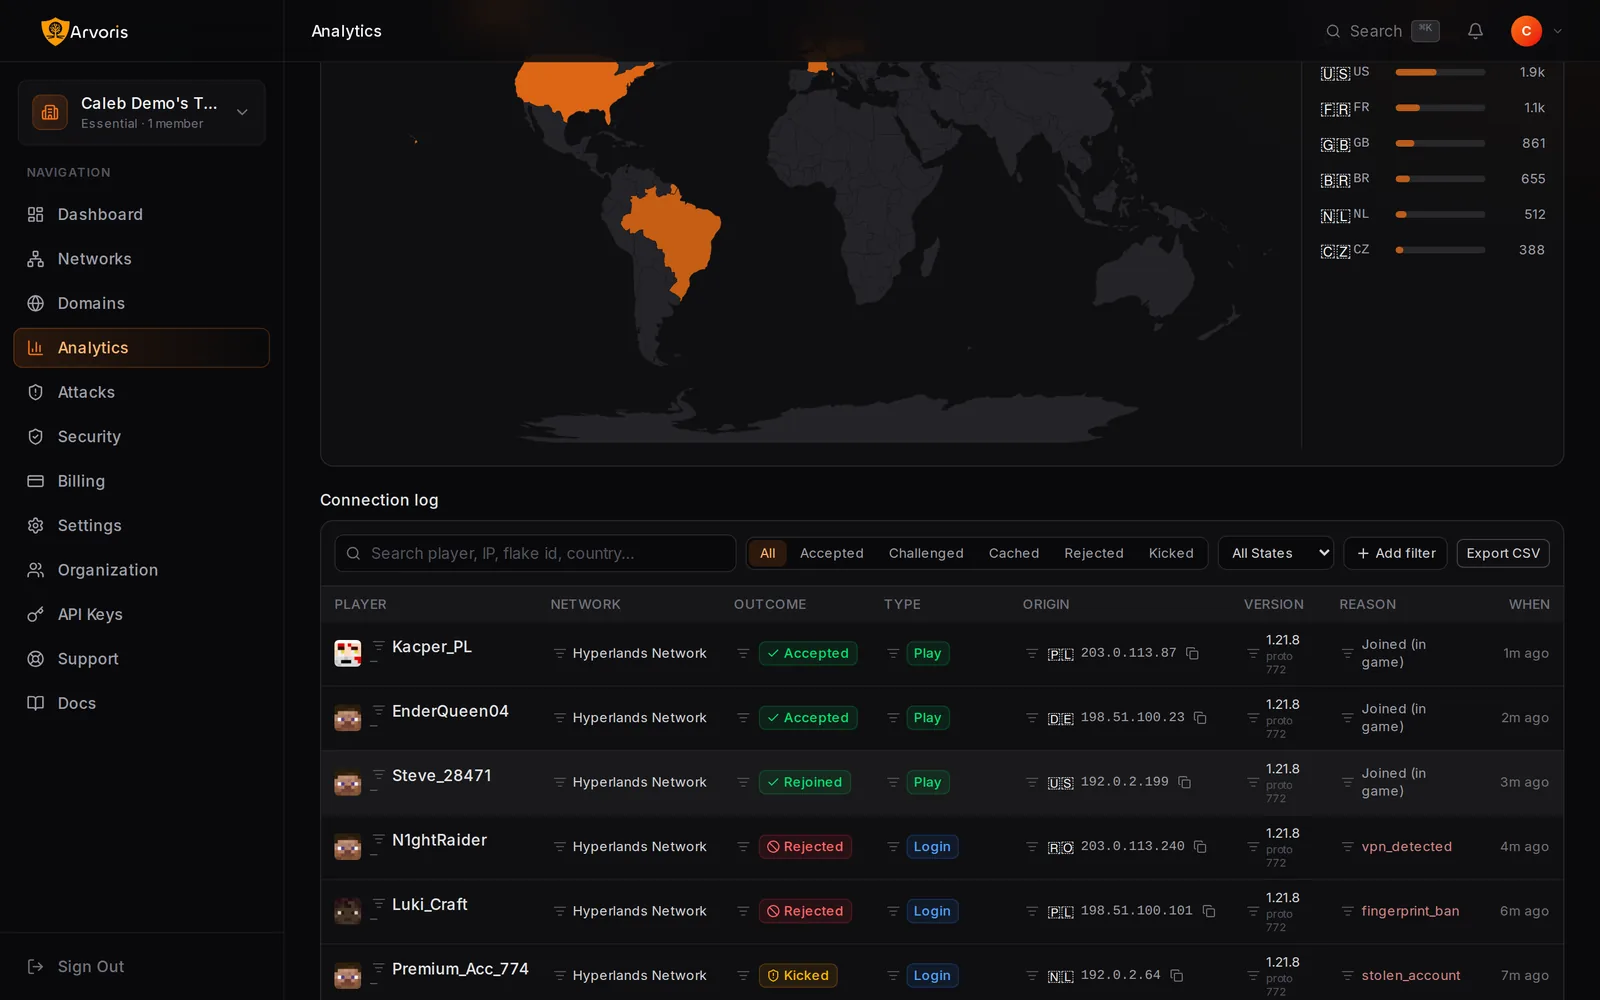Click N1ghtRaider player avatar
Viewport: 1600px width, 1000px height.
pyautogui.click(x=347, y=847)
